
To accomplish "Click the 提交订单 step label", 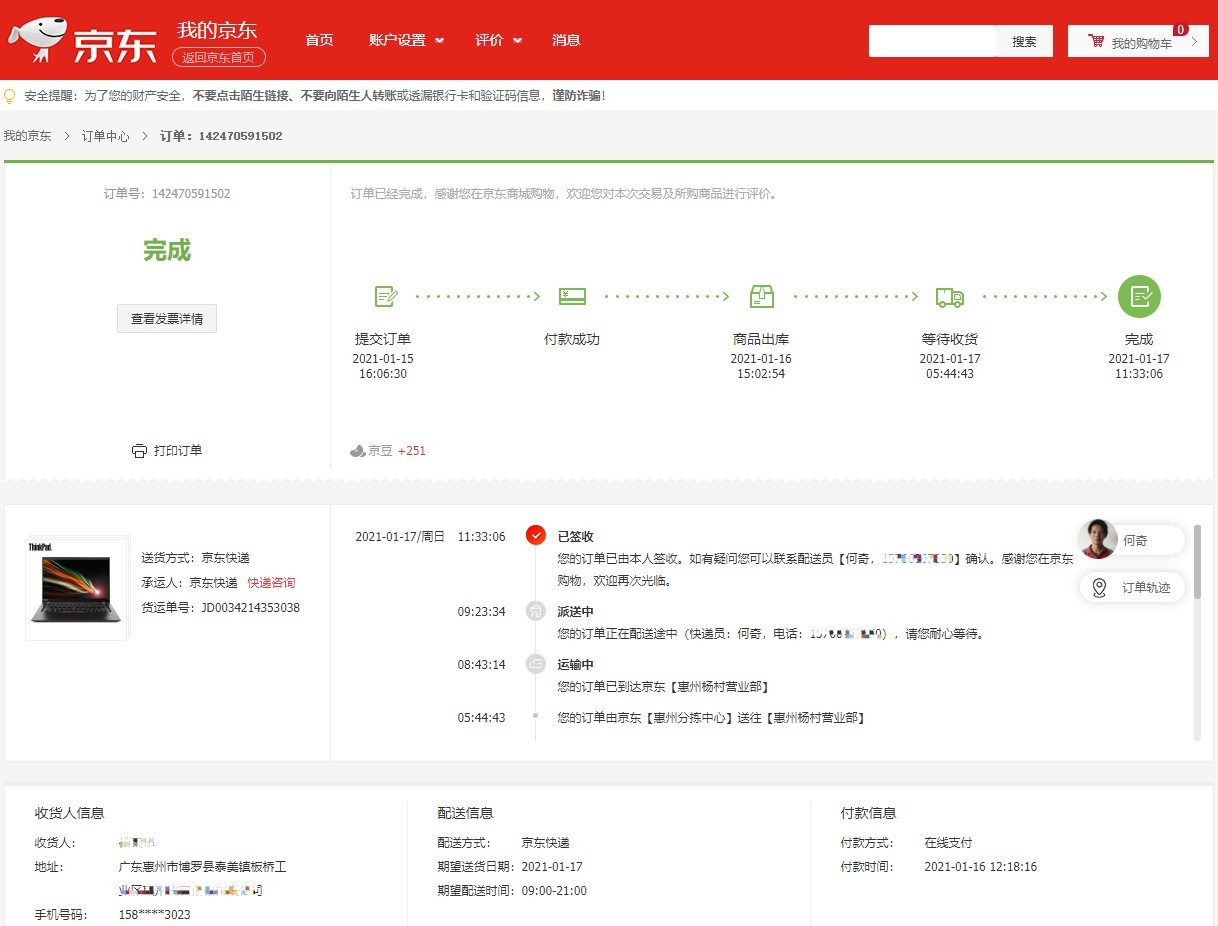I will [x=383, y=339].
